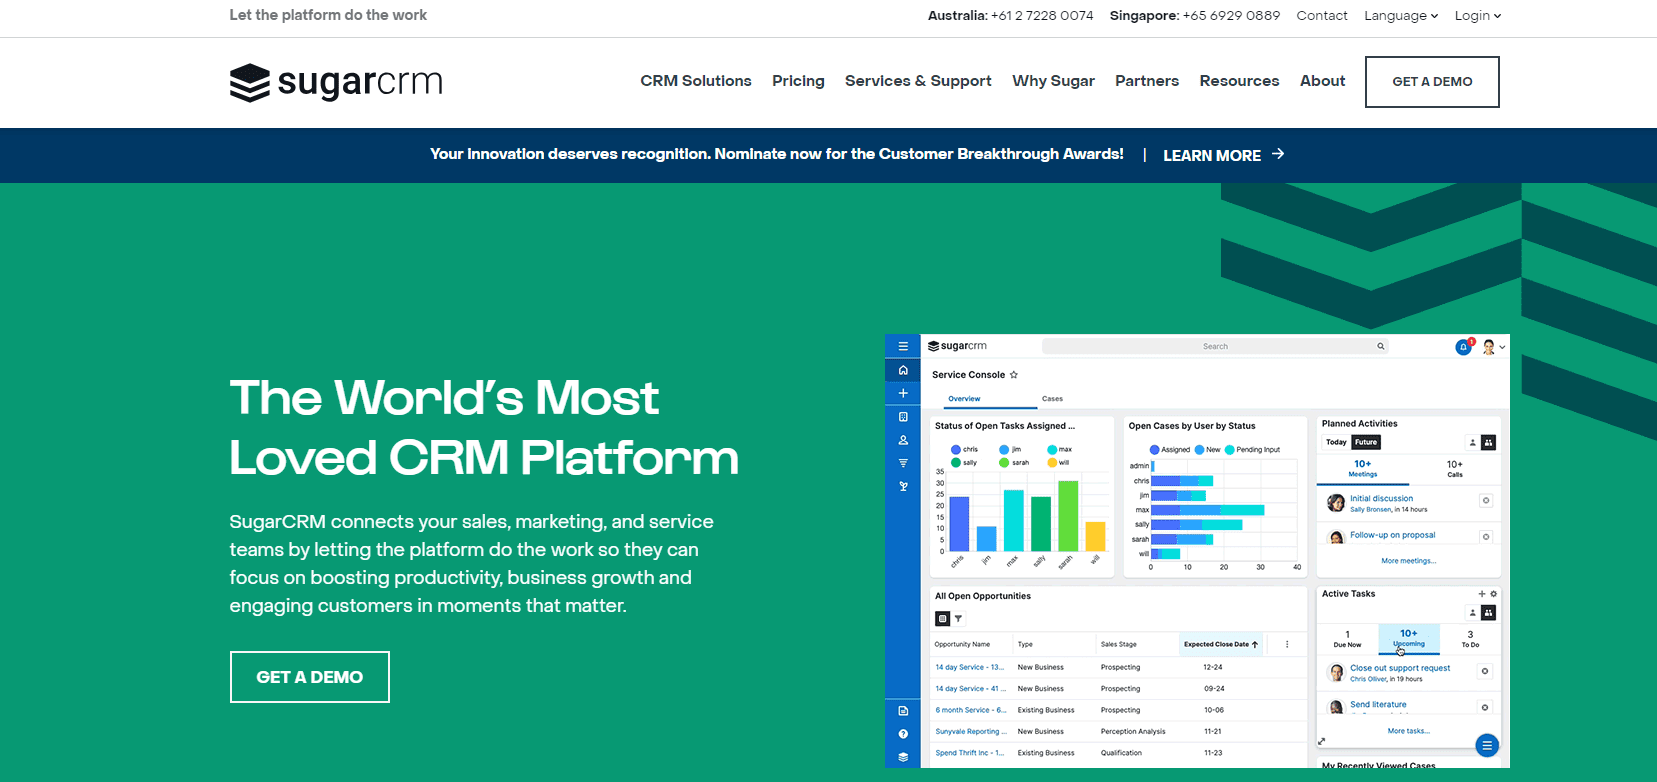Open Active Tasks gear settings icon
The height and width of the screenshot is (782, 1657).
[1494, 594]
